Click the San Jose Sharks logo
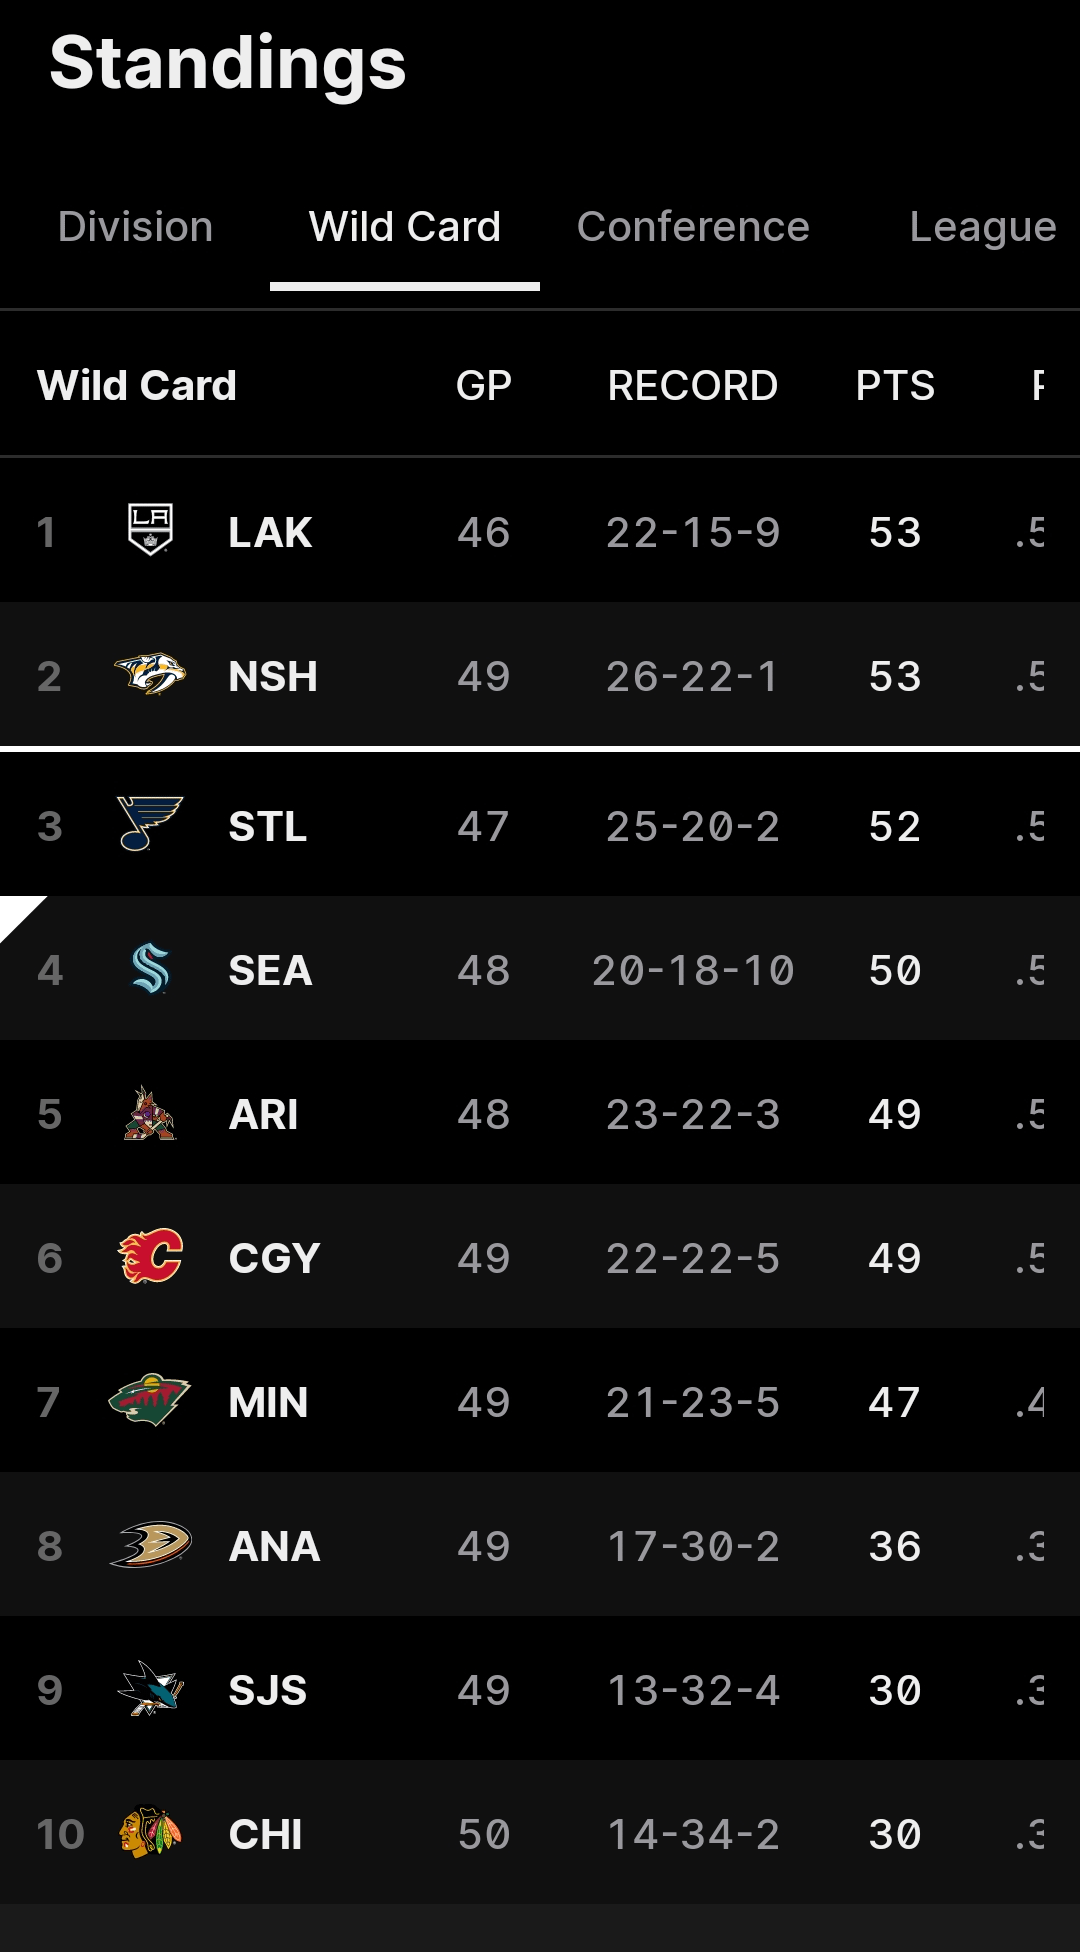Viewport: 1080px width, 1952px height. (150, 1689)
